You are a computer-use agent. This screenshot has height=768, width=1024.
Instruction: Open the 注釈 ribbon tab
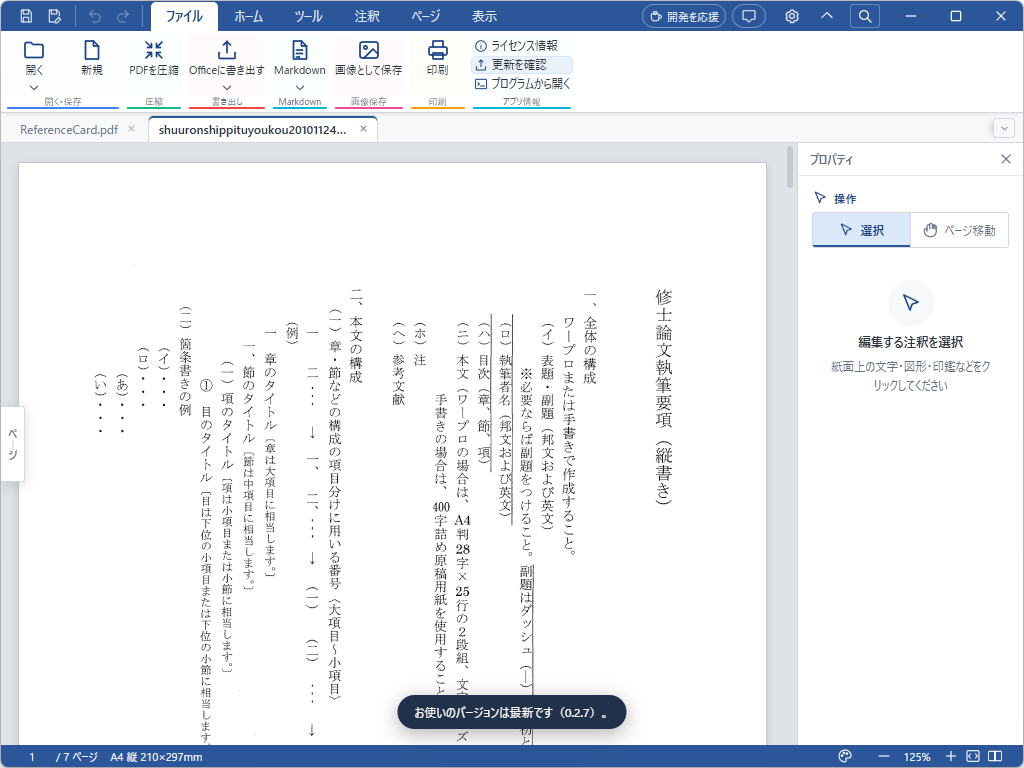367,16
